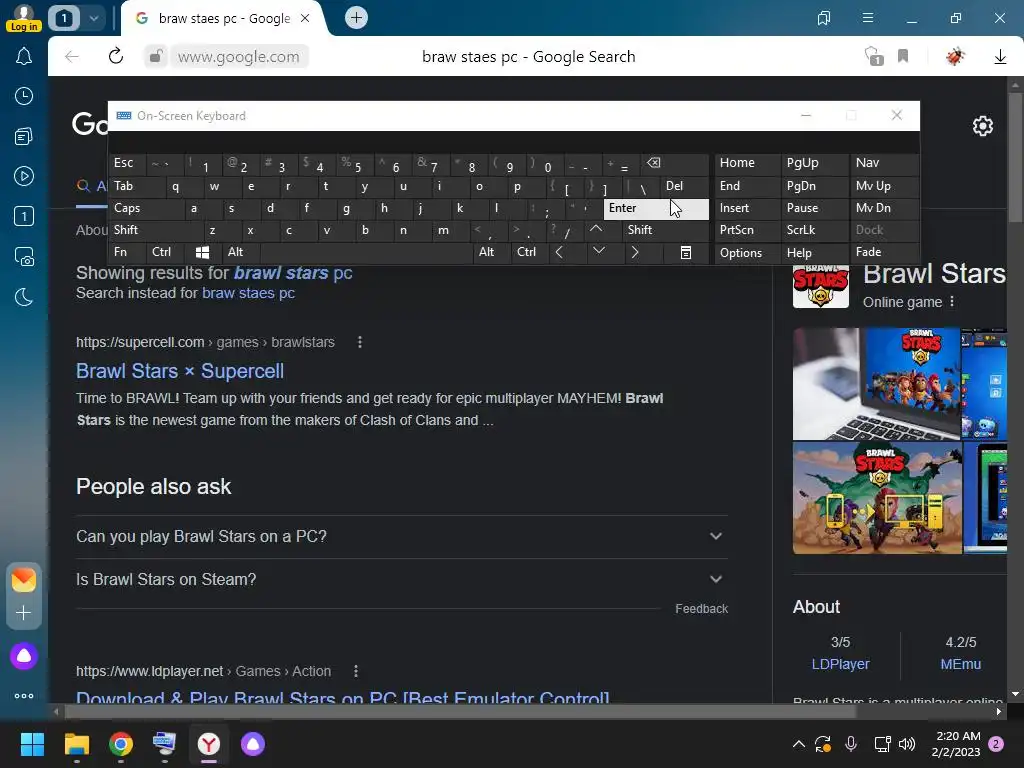Image resolution: width=1024 pixels, height=768 pixels.
Task: Toggle Fade on the on-screen keyboard
Action: (x=885, y=252)
